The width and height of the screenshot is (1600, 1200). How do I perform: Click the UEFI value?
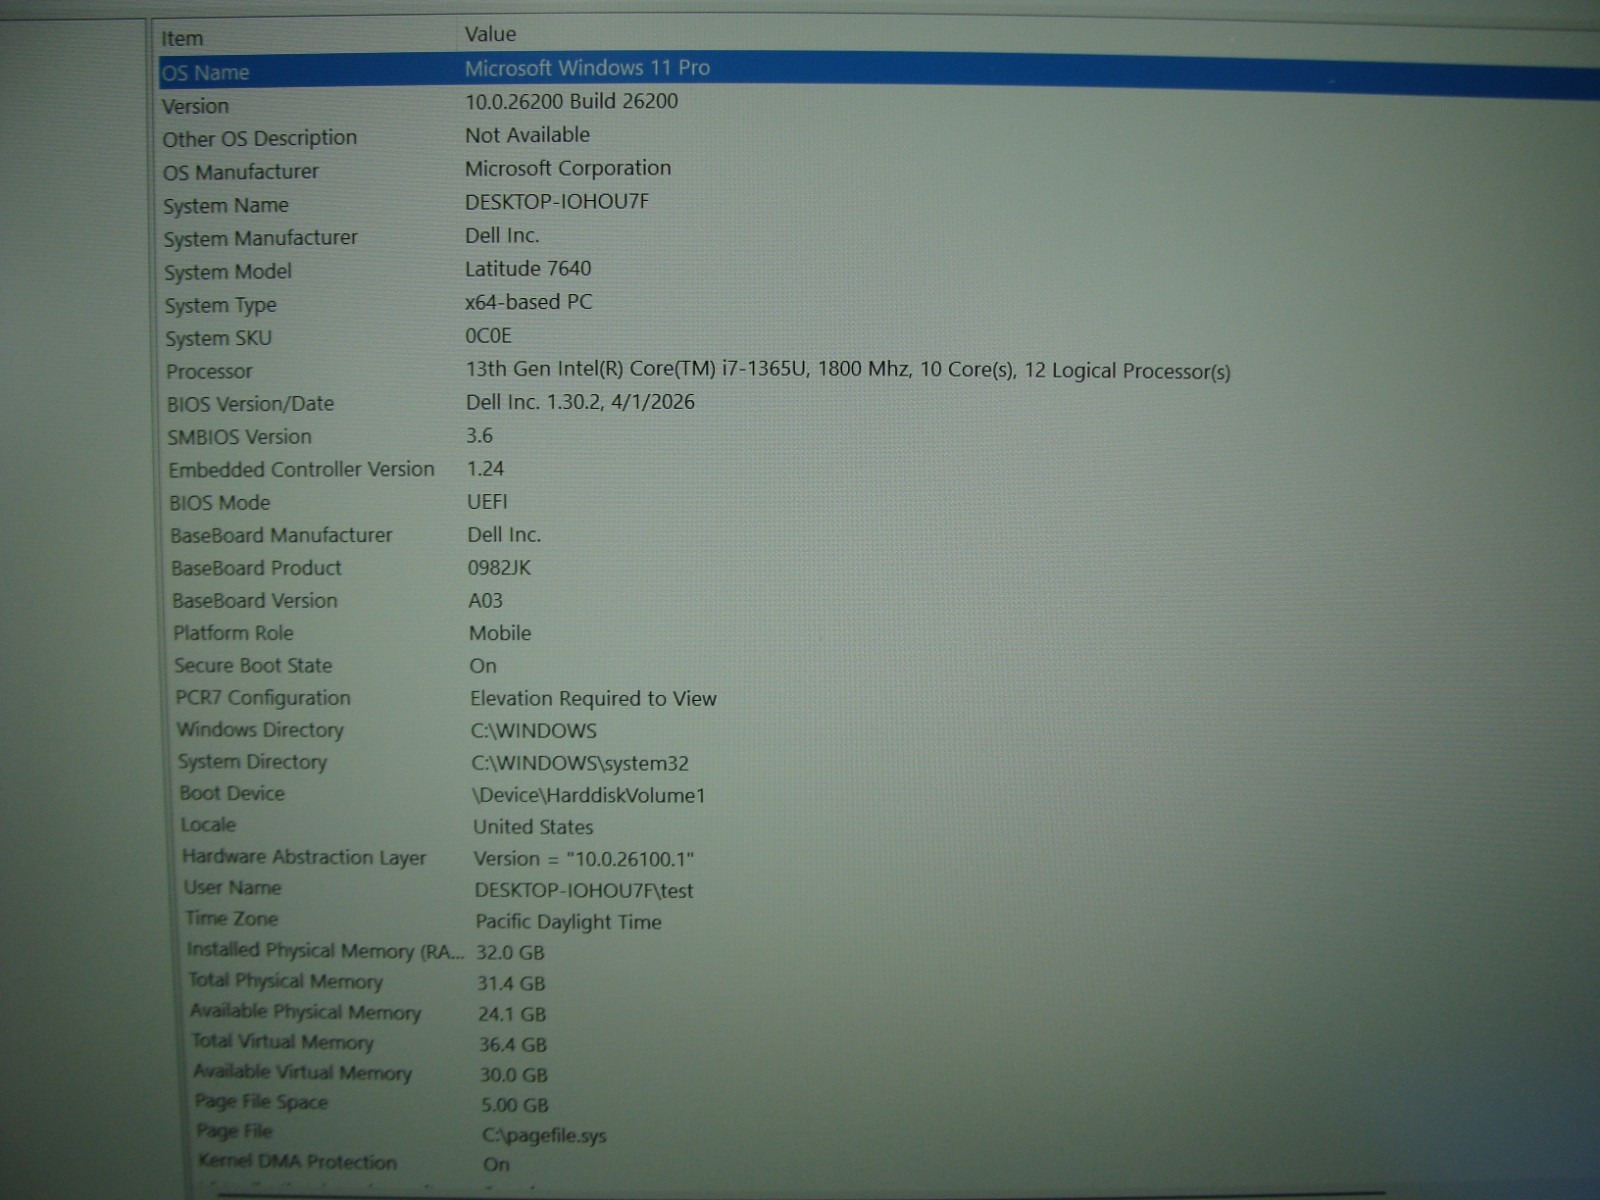point(487,501)
